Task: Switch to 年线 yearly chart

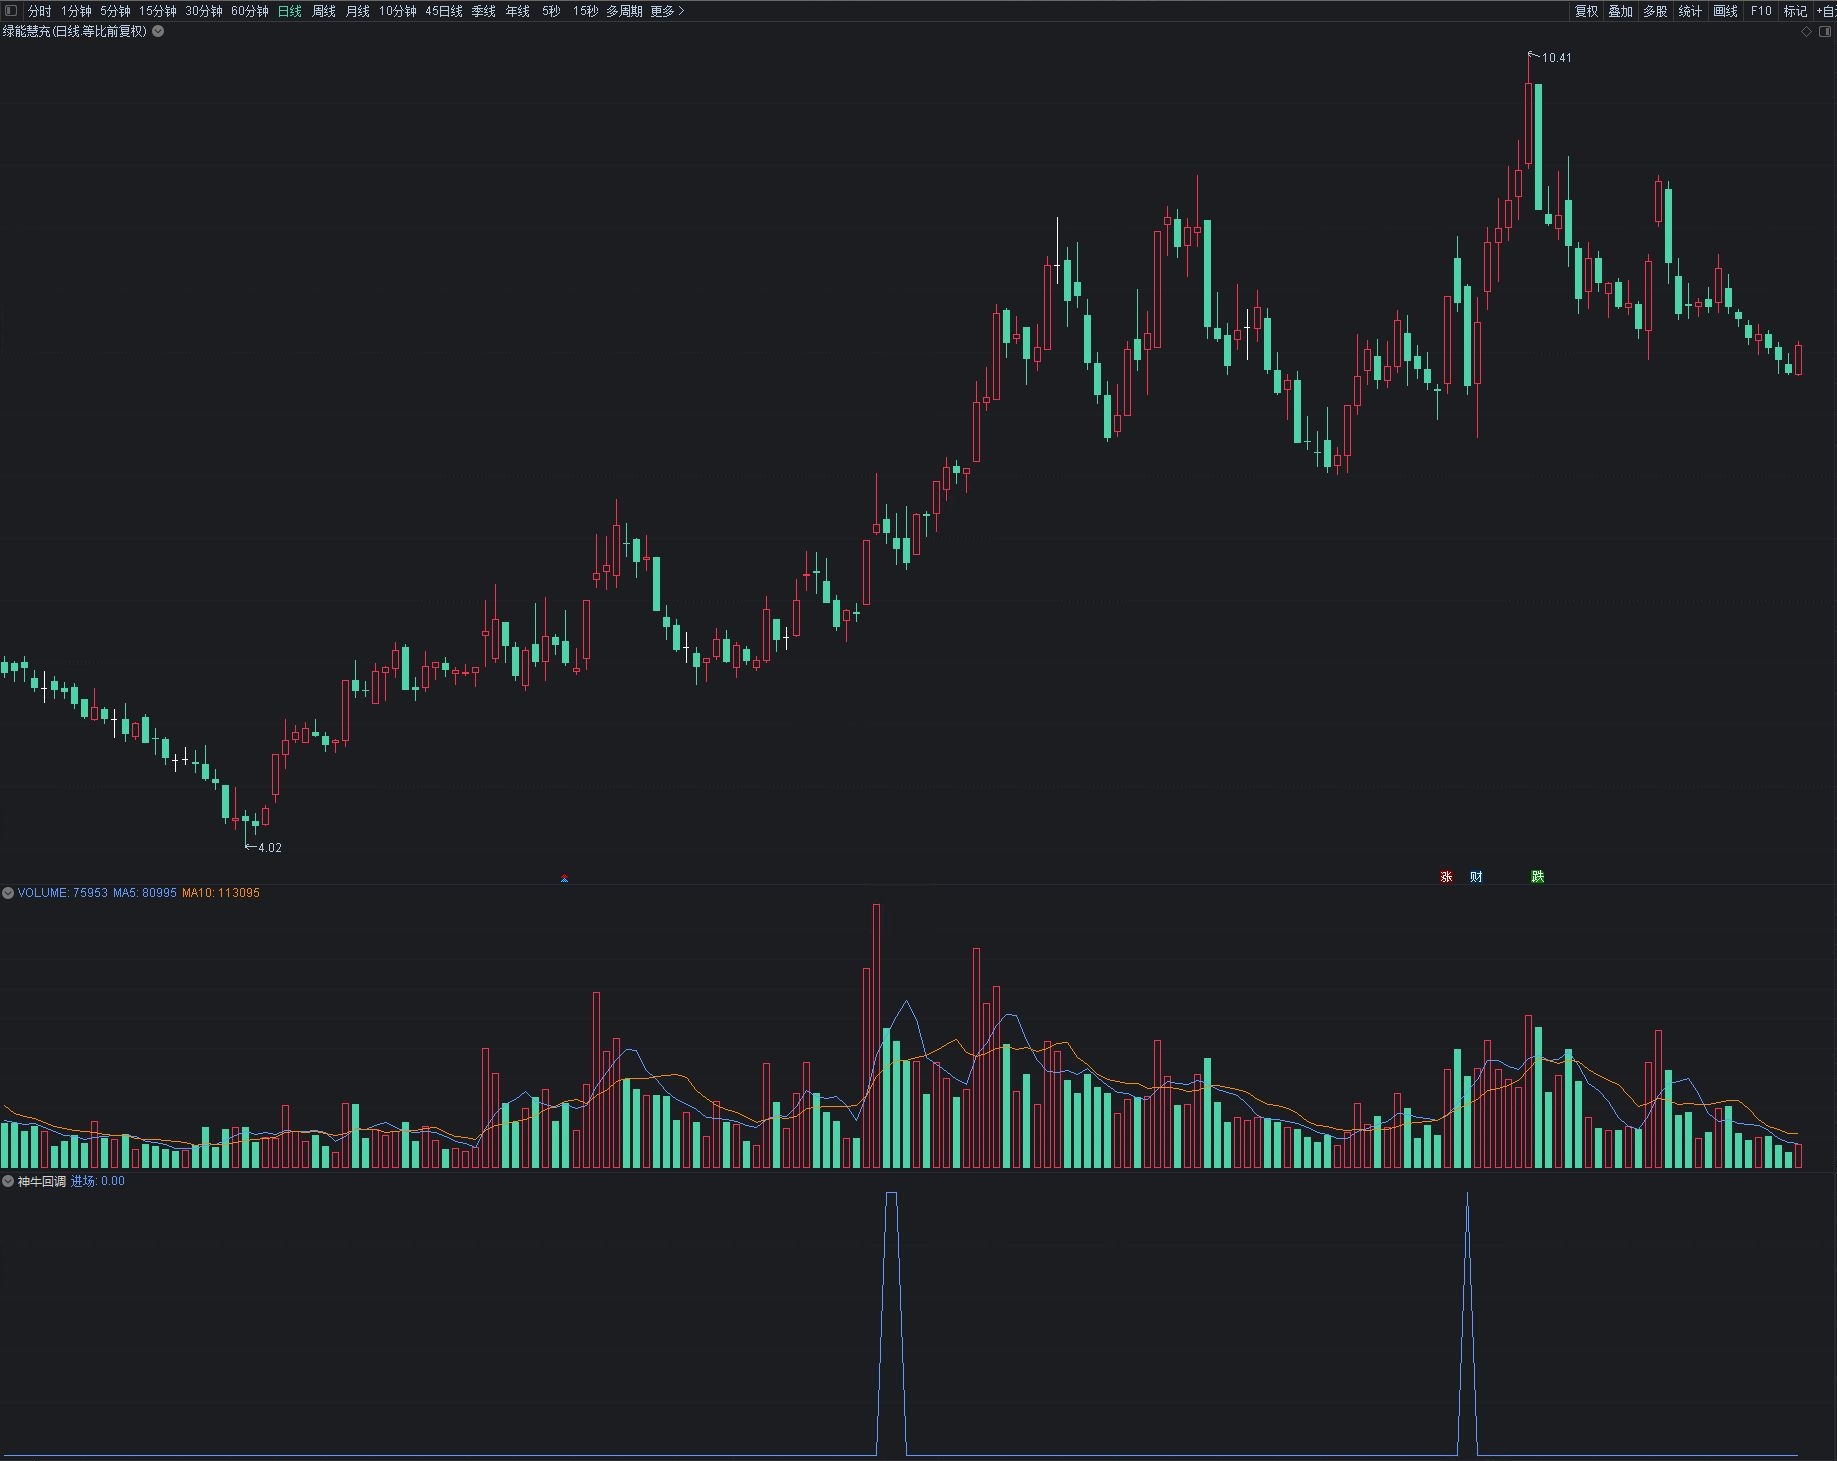Action: [x=518, y=11]
